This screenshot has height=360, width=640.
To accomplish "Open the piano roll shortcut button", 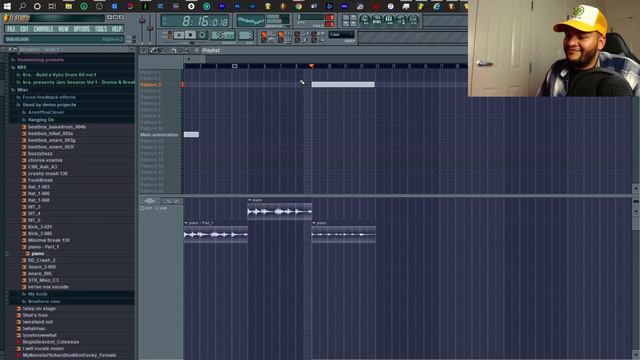I will 389,20.
